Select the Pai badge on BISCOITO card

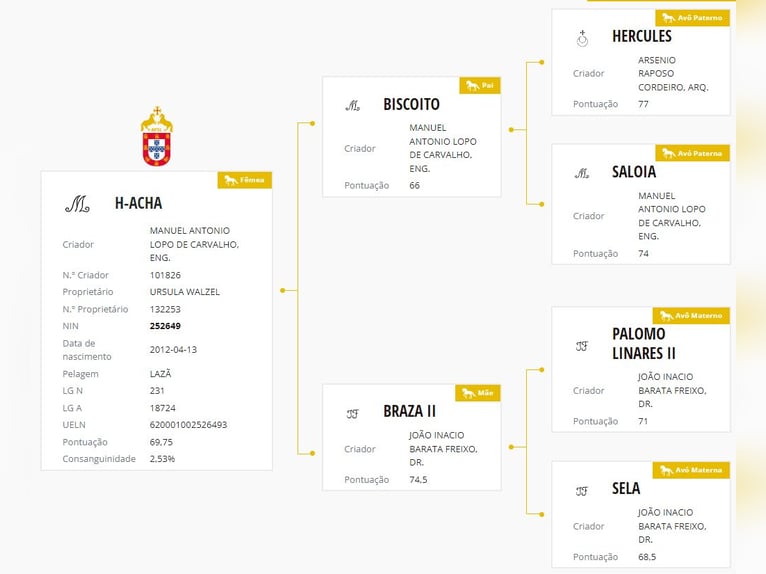click(x=480, y=85)
